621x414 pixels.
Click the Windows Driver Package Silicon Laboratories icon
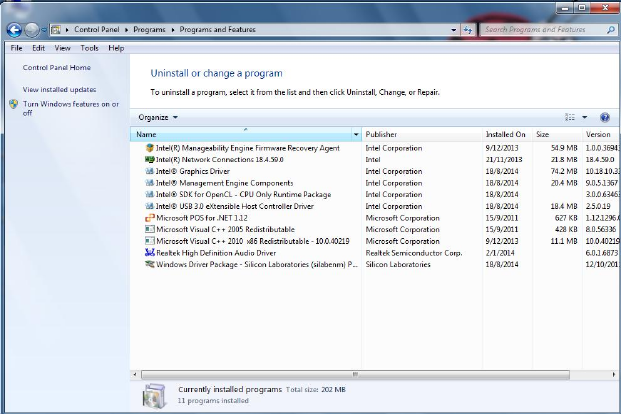click(x=150, y=264)
